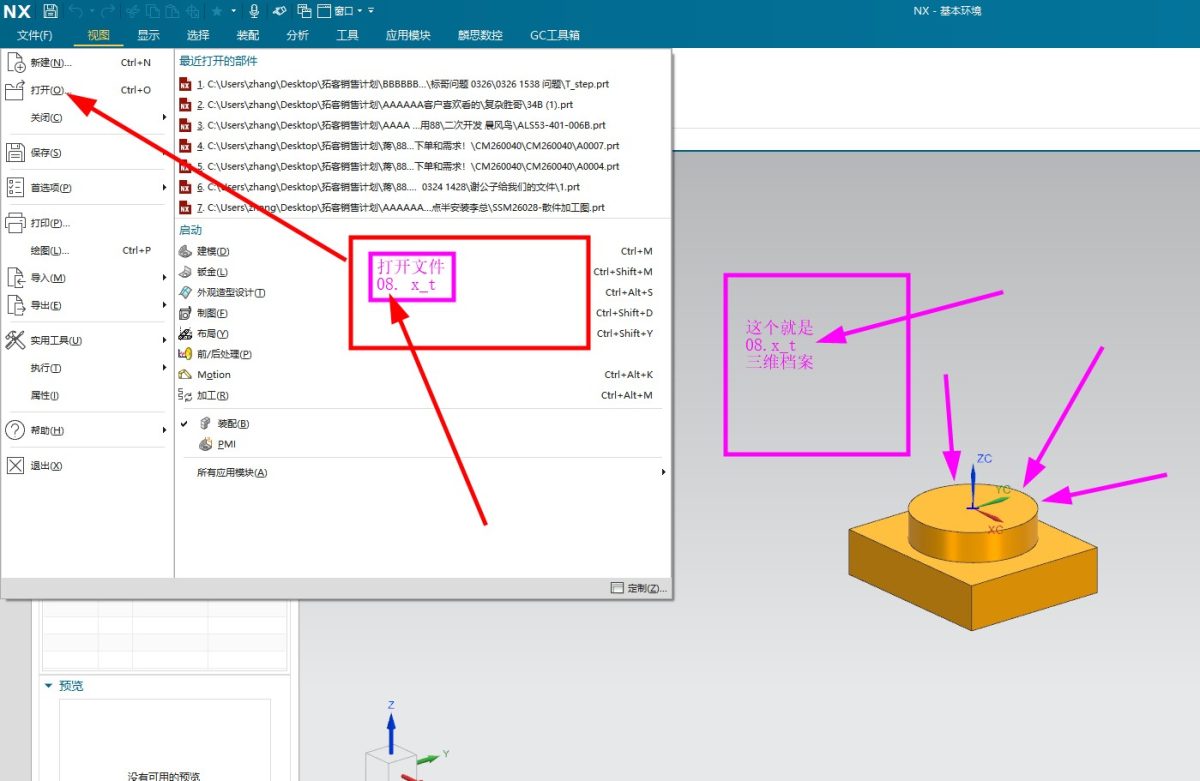This screenshot has height=781, width=1200.
Task: Click 打开 Open in the File menu
Action: coord(47,90)
